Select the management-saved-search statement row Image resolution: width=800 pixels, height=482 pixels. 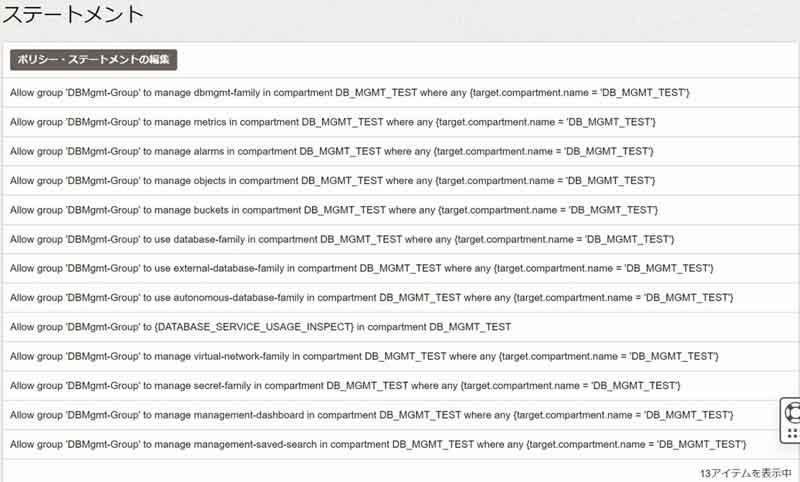click(x=400, y=444)
